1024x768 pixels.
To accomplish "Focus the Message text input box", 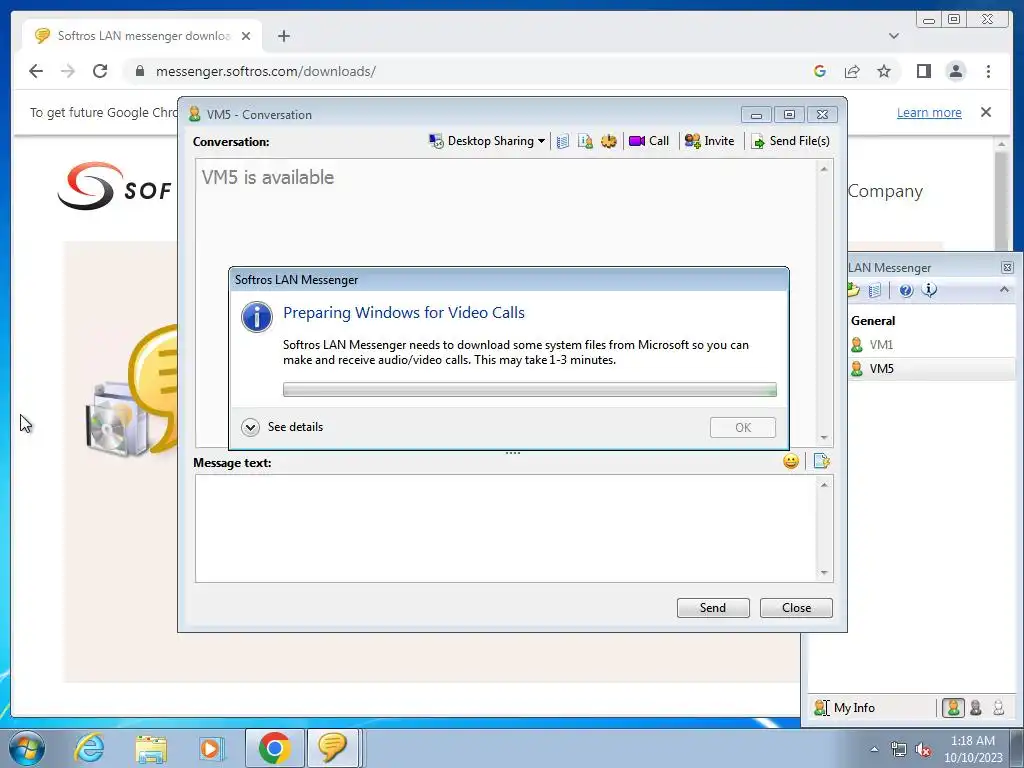I will click(505, 528).
